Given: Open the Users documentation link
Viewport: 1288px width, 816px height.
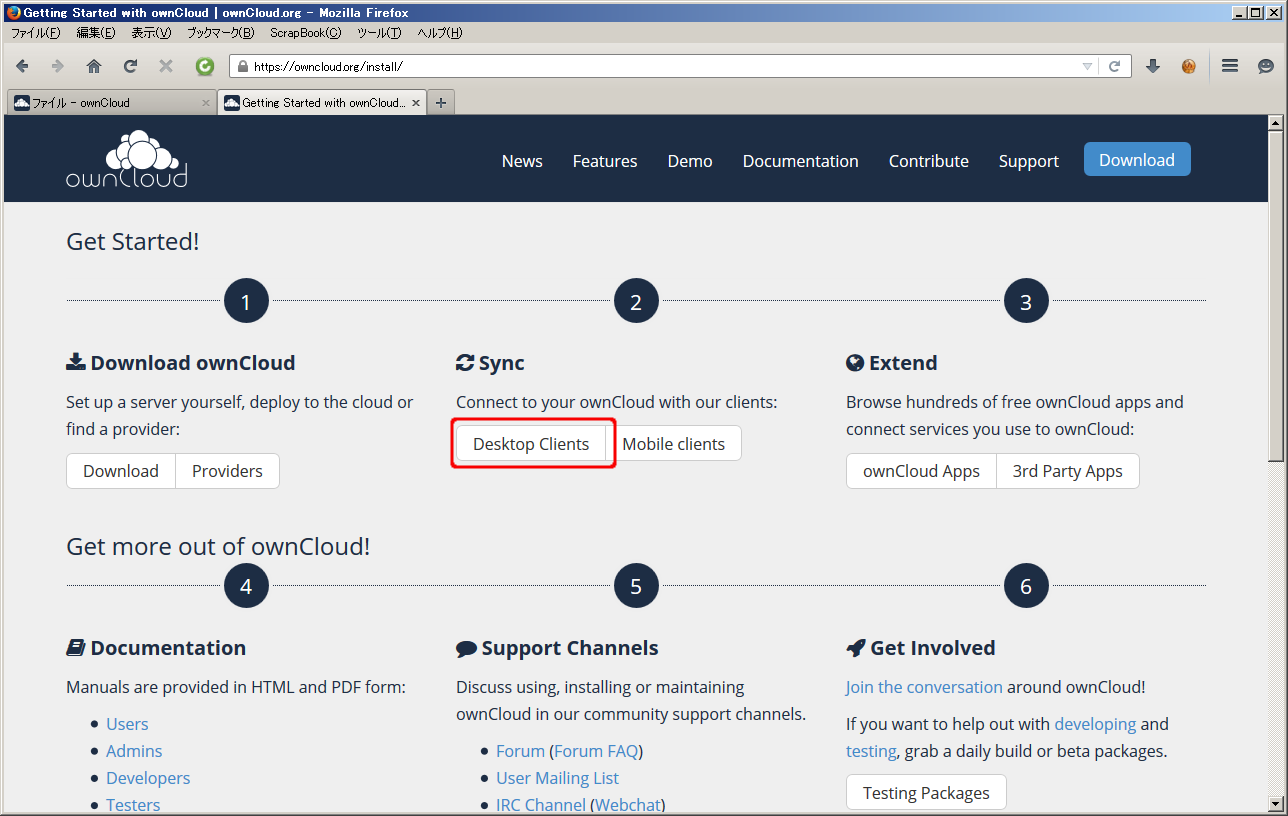Looking at the screenshot, I should [x=127, y=724].
